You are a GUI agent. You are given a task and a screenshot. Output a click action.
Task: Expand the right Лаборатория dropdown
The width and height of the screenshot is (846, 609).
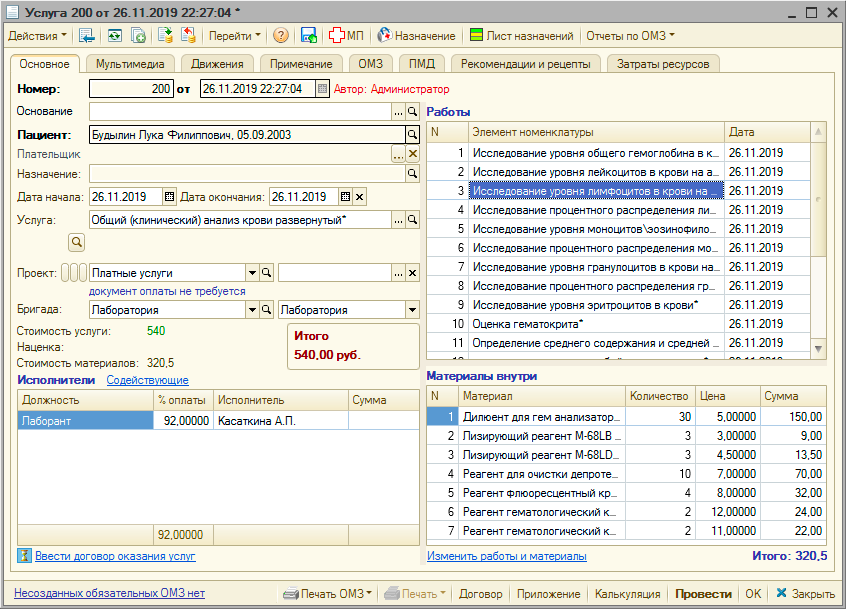[x=411, y=311]
